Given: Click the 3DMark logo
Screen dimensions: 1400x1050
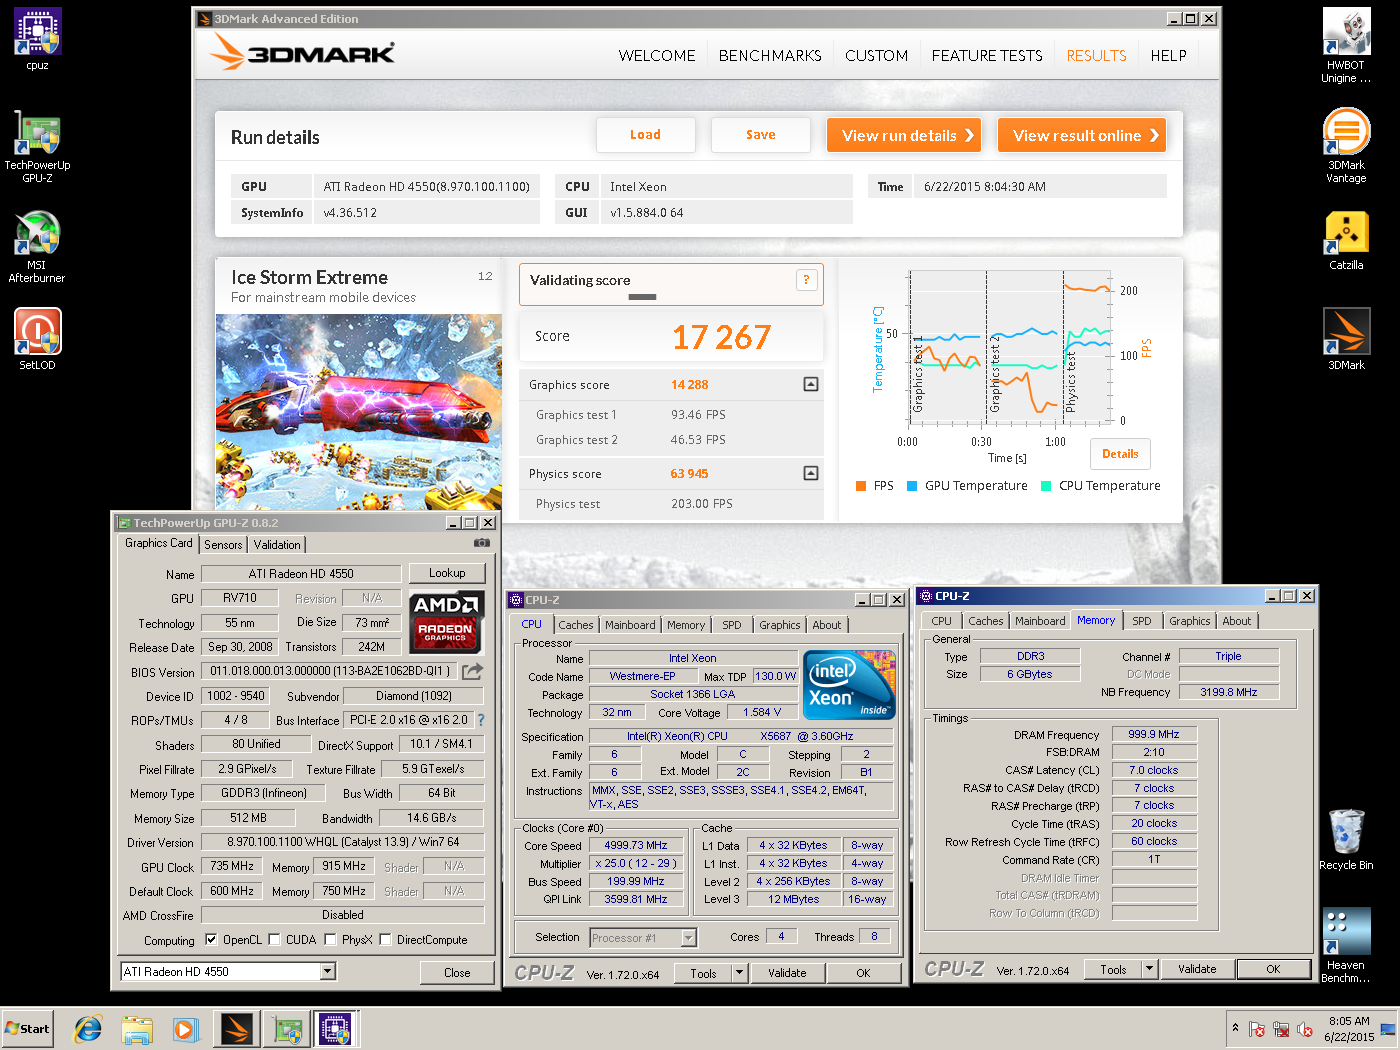Looking at the screenshot, I should tap(303, 53).
